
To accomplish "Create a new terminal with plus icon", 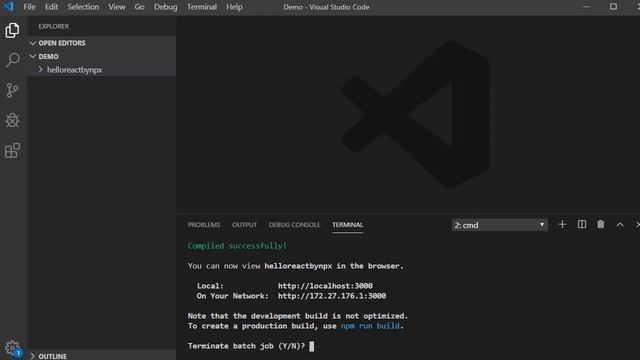I will 562,224.
